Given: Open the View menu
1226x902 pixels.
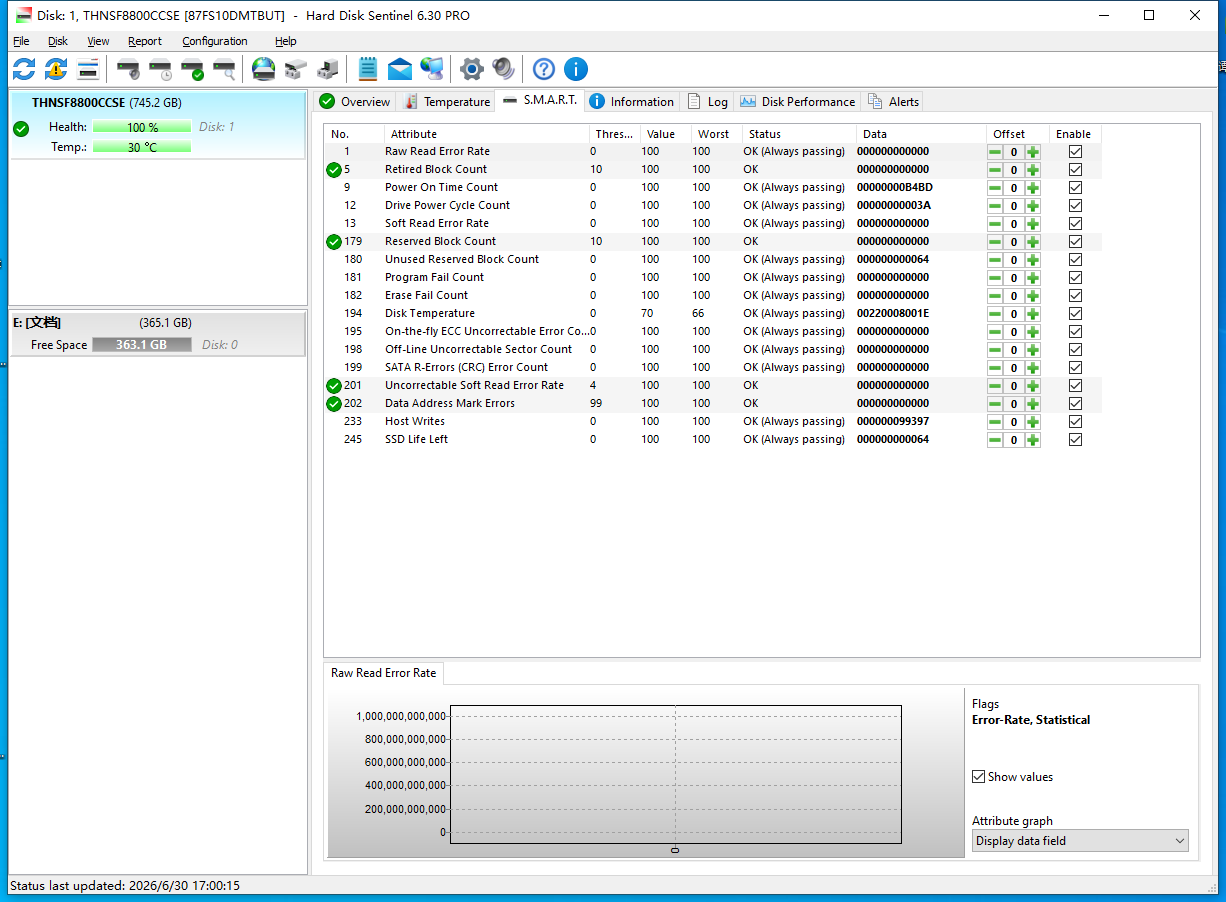Looking at the screenshot, I should coord(98,41).
